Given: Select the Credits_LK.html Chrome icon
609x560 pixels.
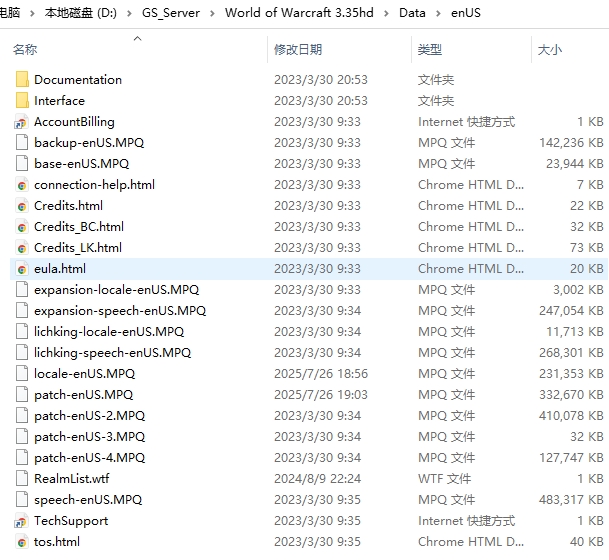Looking at the screenshot, I should pos(22,248).
